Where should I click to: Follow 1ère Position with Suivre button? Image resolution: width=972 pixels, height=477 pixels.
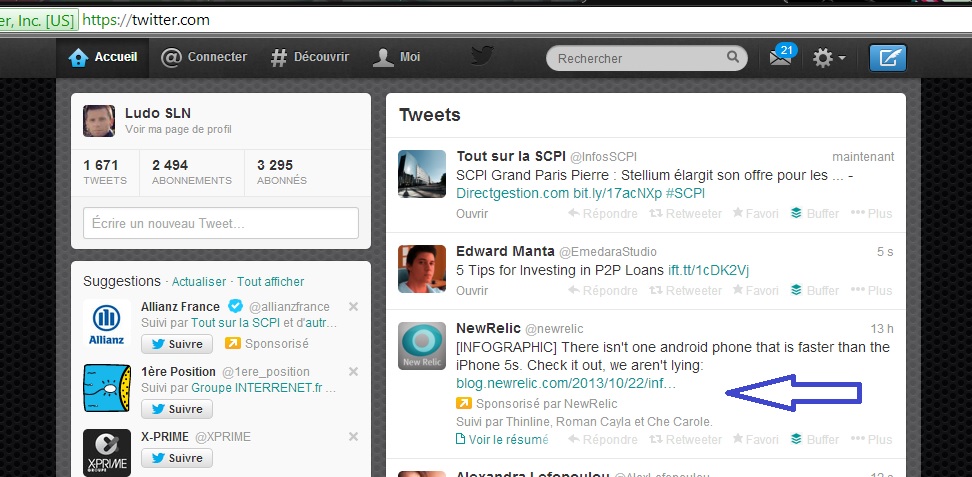(x=177, y=409)
